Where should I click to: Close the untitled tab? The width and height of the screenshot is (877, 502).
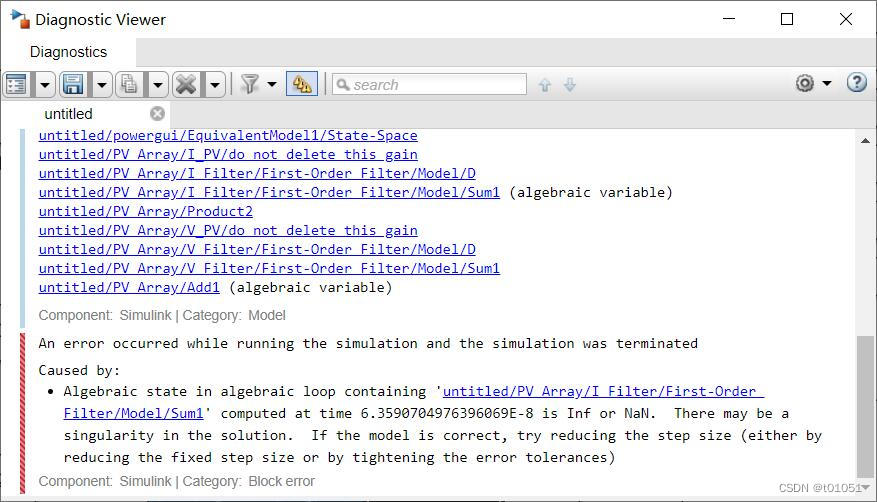point(158,113)
